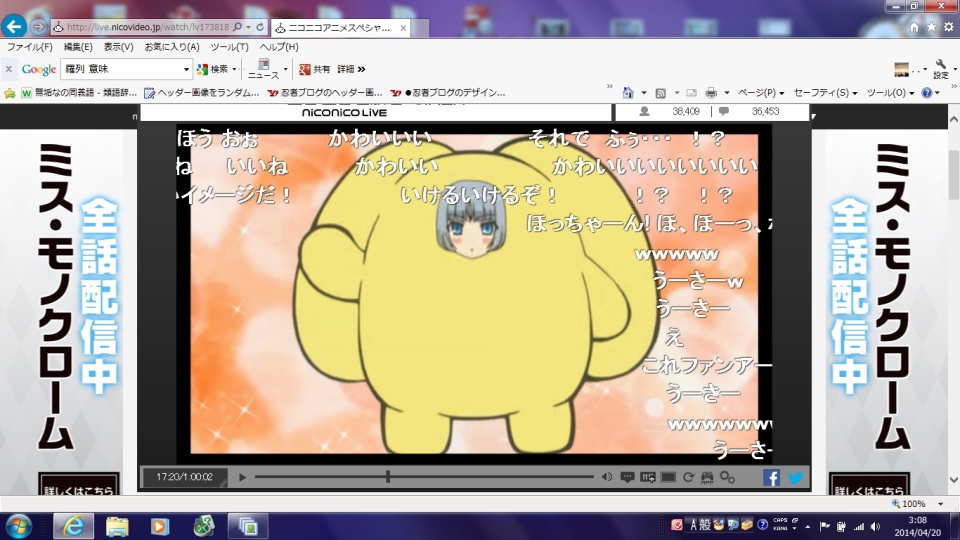The height and width of the screenshot is (540, 960).
Task: Refresh the page via address bar icon
Action: tap(260, 27)
